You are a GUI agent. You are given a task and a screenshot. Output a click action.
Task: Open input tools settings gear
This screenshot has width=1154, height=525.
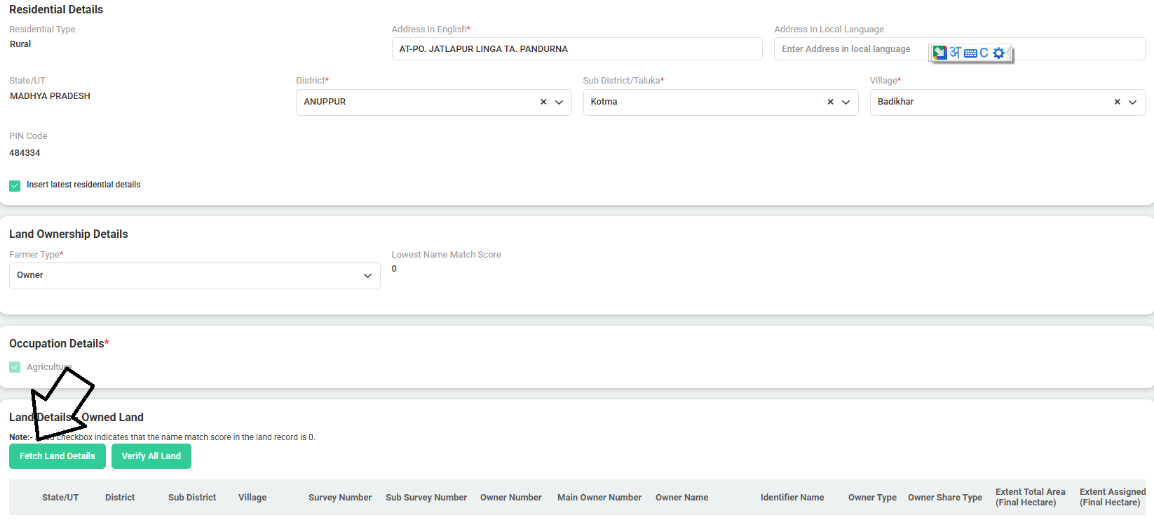[998, 53]
